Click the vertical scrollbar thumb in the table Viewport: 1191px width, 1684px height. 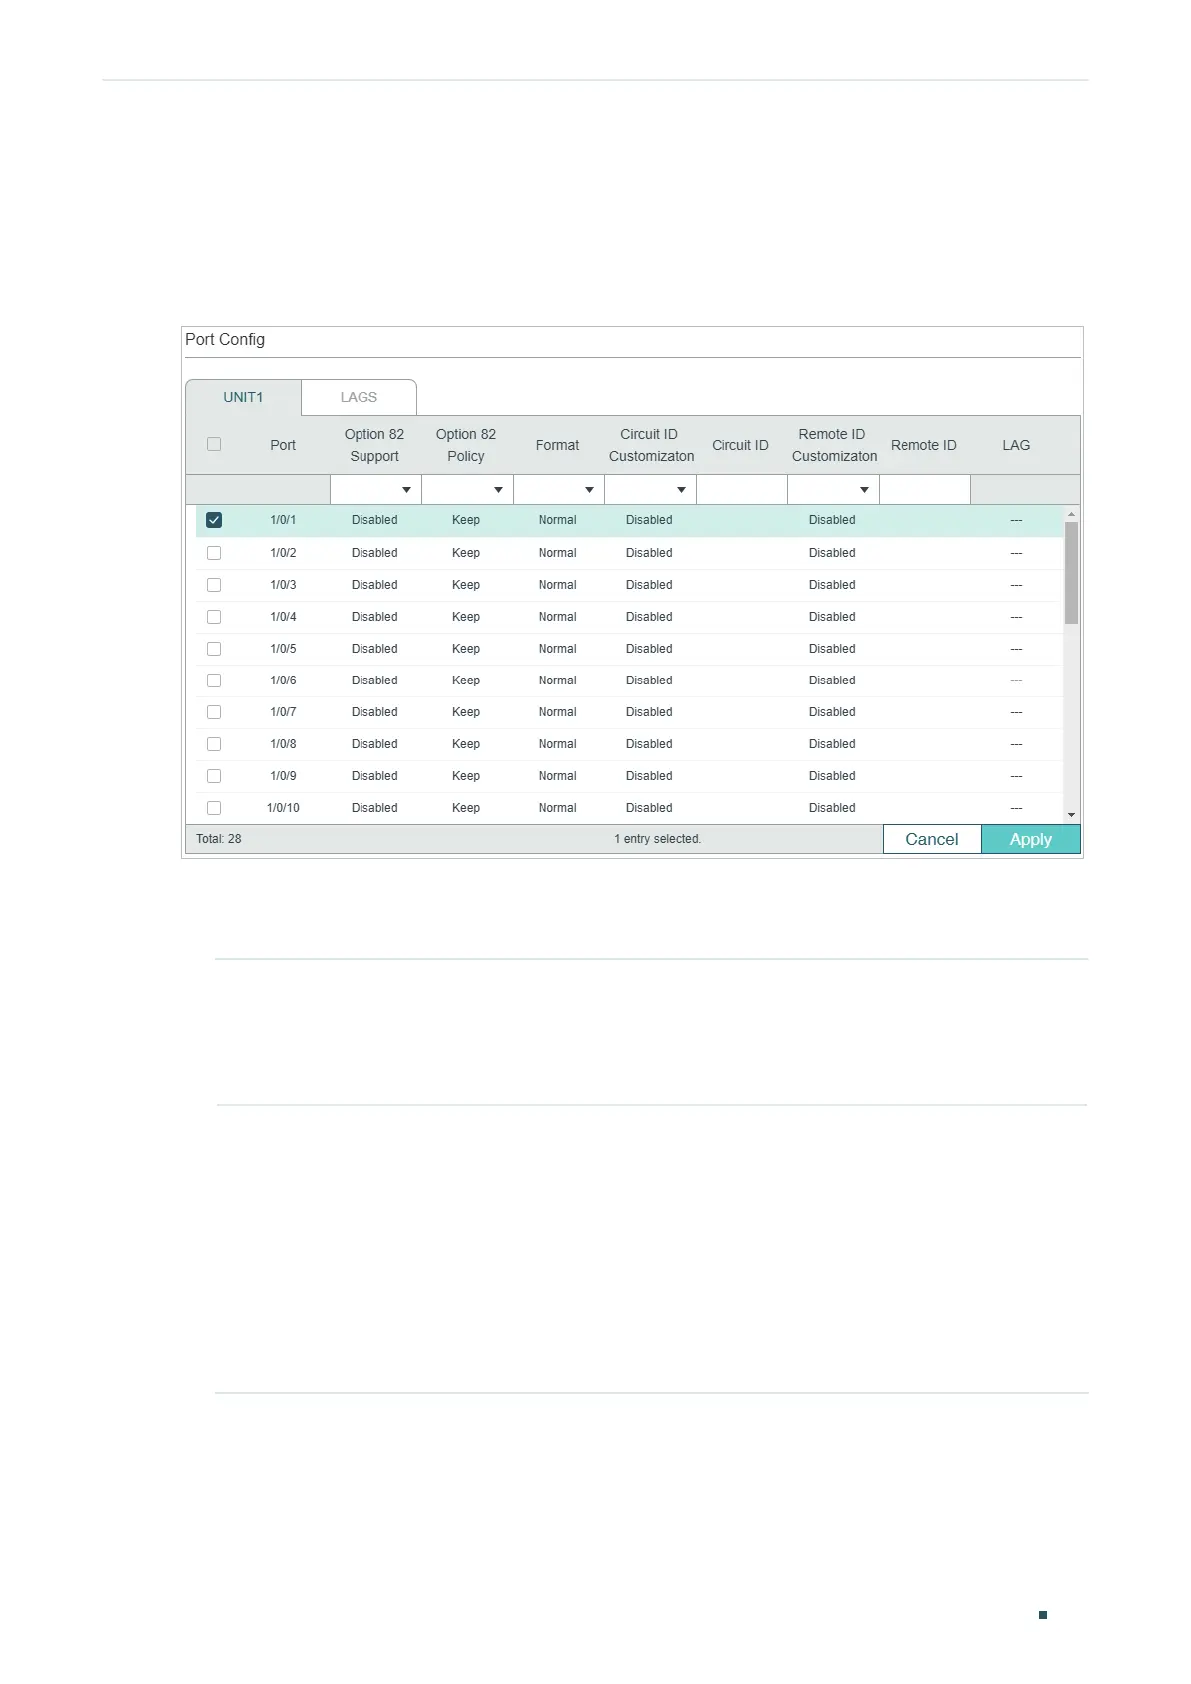pos(1071,573)
